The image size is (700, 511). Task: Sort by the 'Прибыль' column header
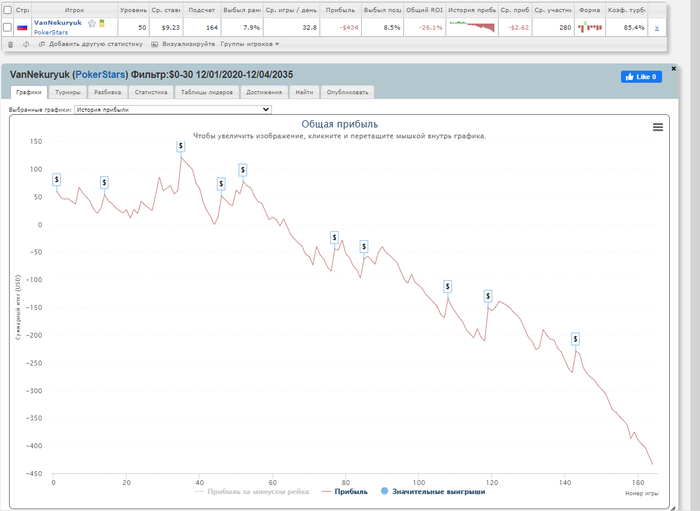[x=340, y=10]
